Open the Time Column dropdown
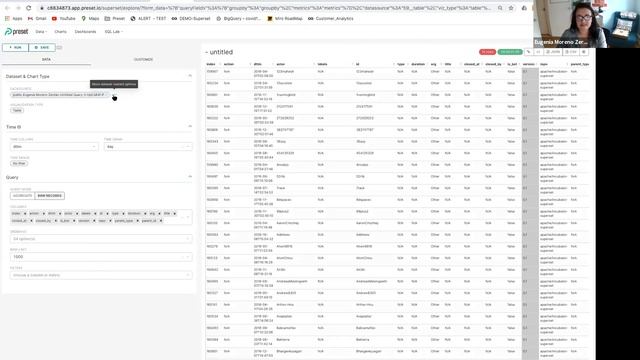This screenshot has width=640, height=360. pos(54,147)
